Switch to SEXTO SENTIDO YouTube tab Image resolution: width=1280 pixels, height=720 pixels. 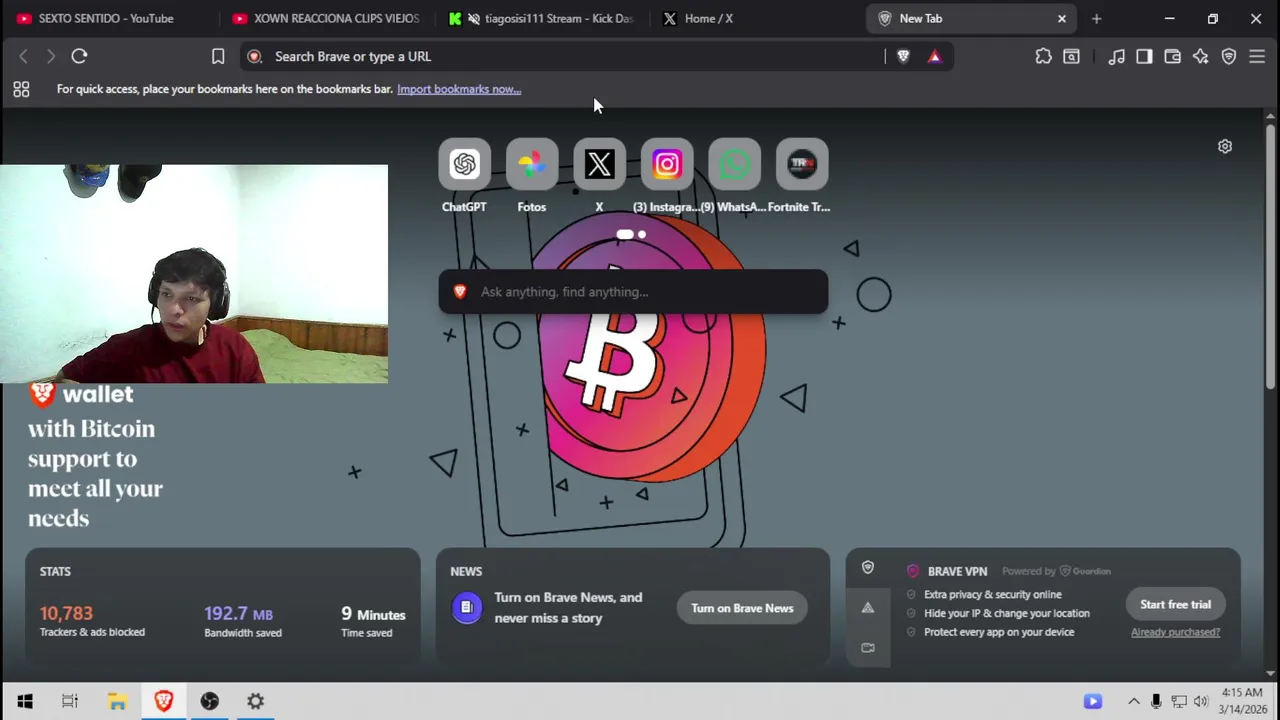(106, 18)
